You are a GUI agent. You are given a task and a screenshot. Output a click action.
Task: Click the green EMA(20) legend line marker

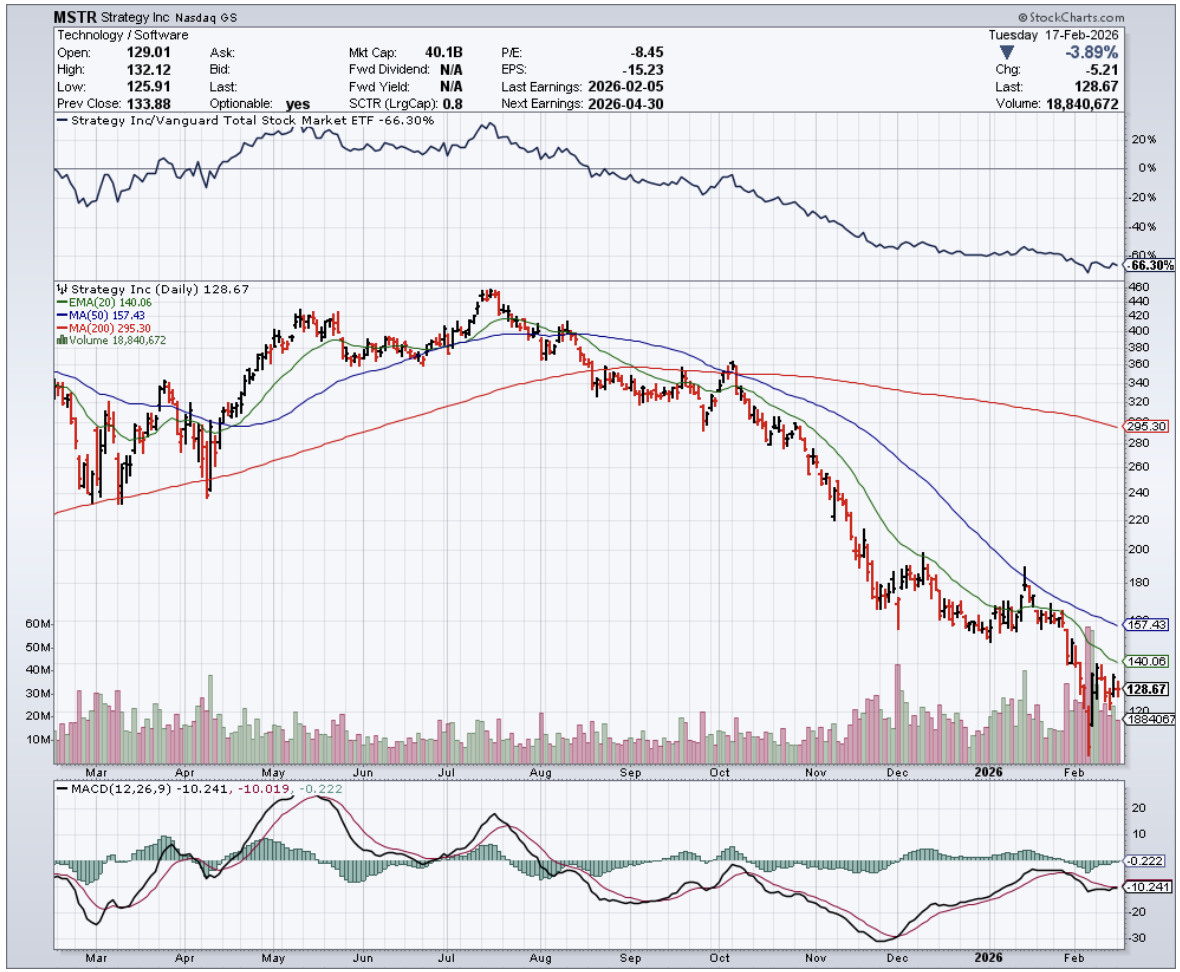coord(61,302)
